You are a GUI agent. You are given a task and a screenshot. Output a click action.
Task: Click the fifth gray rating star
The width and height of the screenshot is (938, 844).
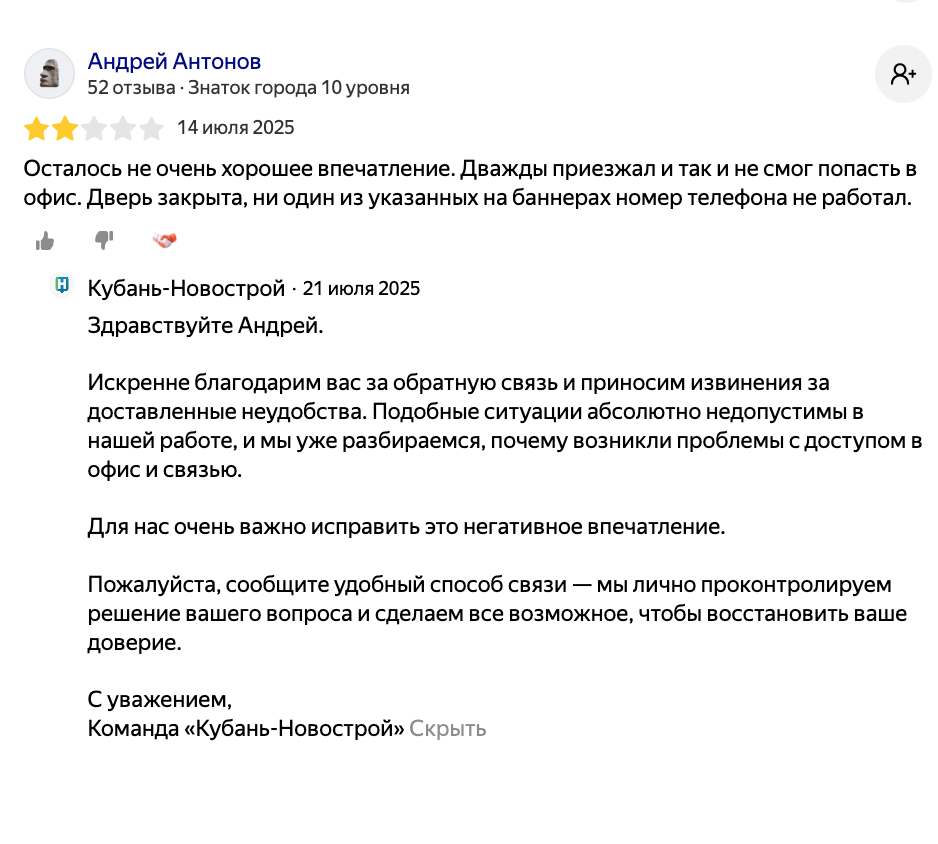click(x=151, y=129)
